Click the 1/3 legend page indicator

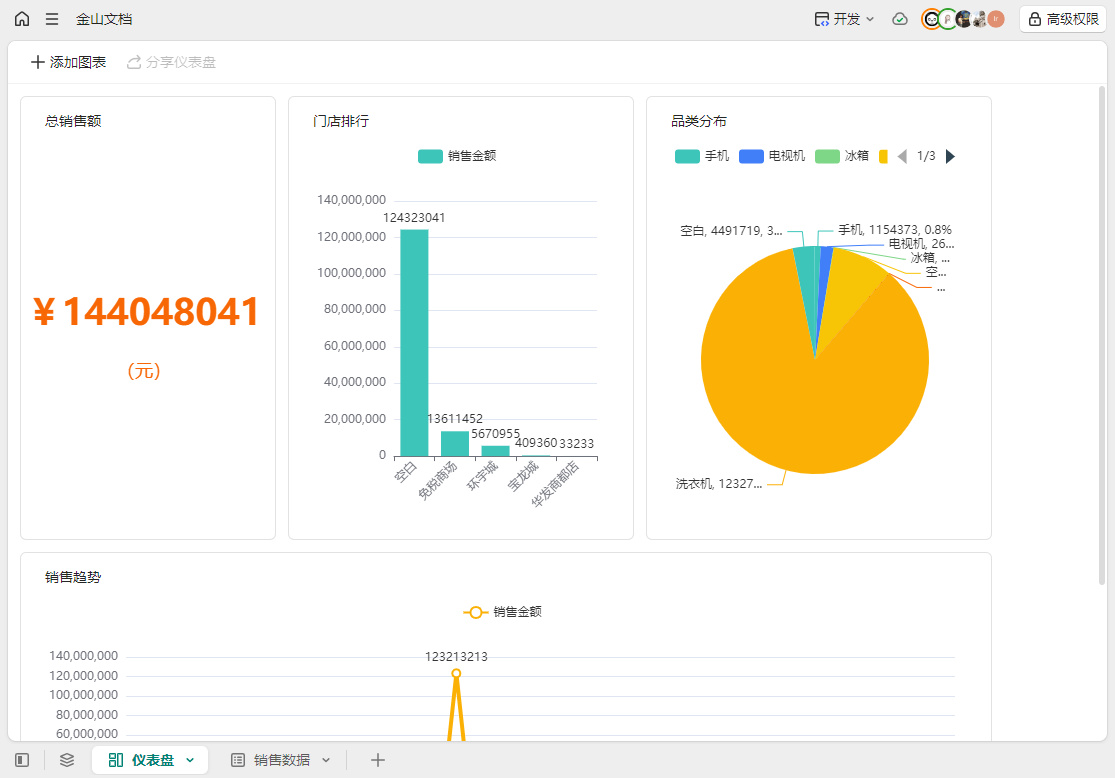(926, 156)
